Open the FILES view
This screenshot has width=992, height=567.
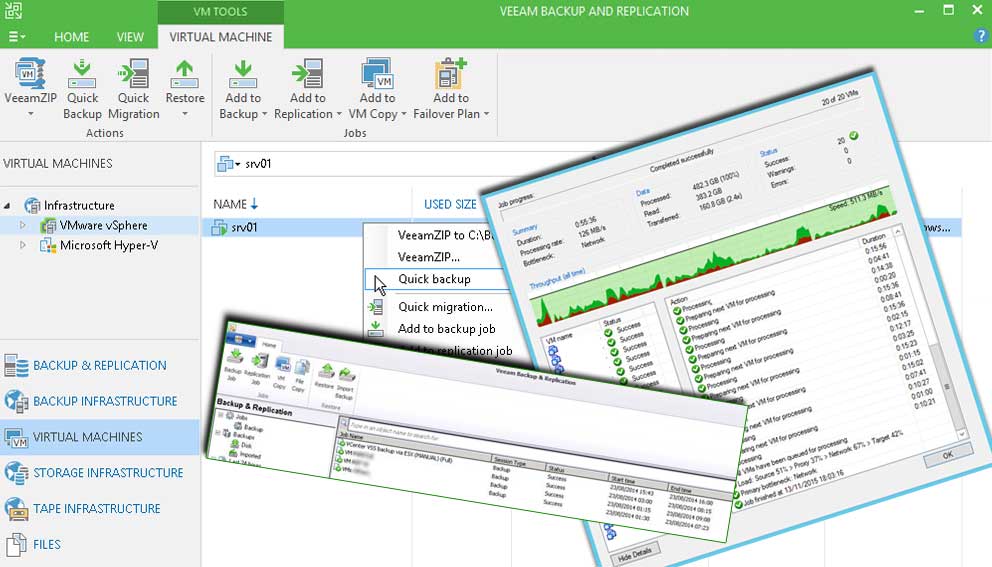(x=47, y=544)
